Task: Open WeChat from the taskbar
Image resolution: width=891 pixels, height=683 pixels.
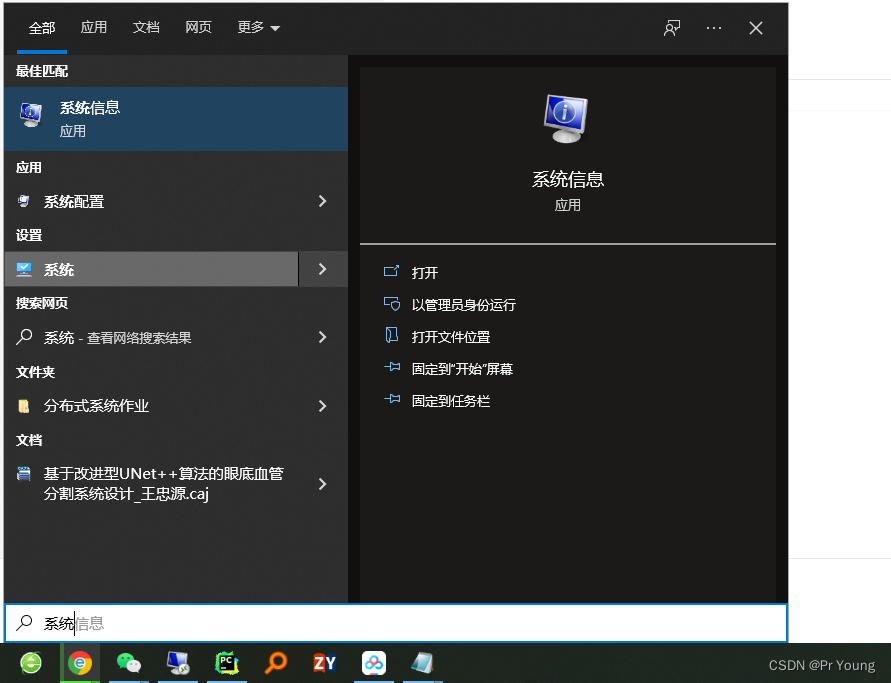Action: tap(129, 663)
